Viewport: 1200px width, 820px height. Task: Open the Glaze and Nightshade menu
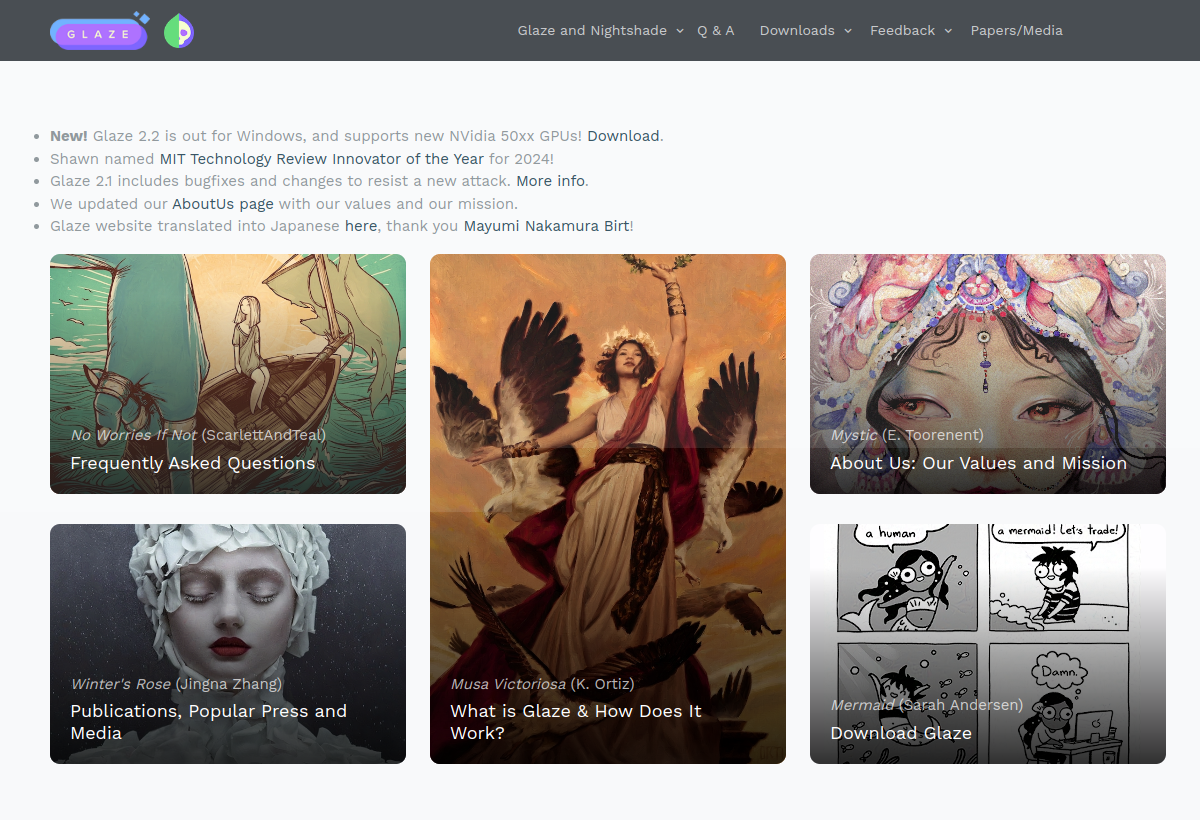coord(592,31)
